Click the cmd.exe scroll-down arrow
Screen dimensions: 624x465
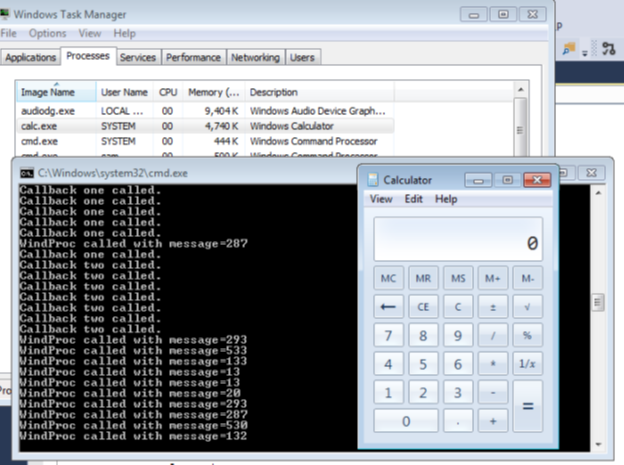coord(598,444)
